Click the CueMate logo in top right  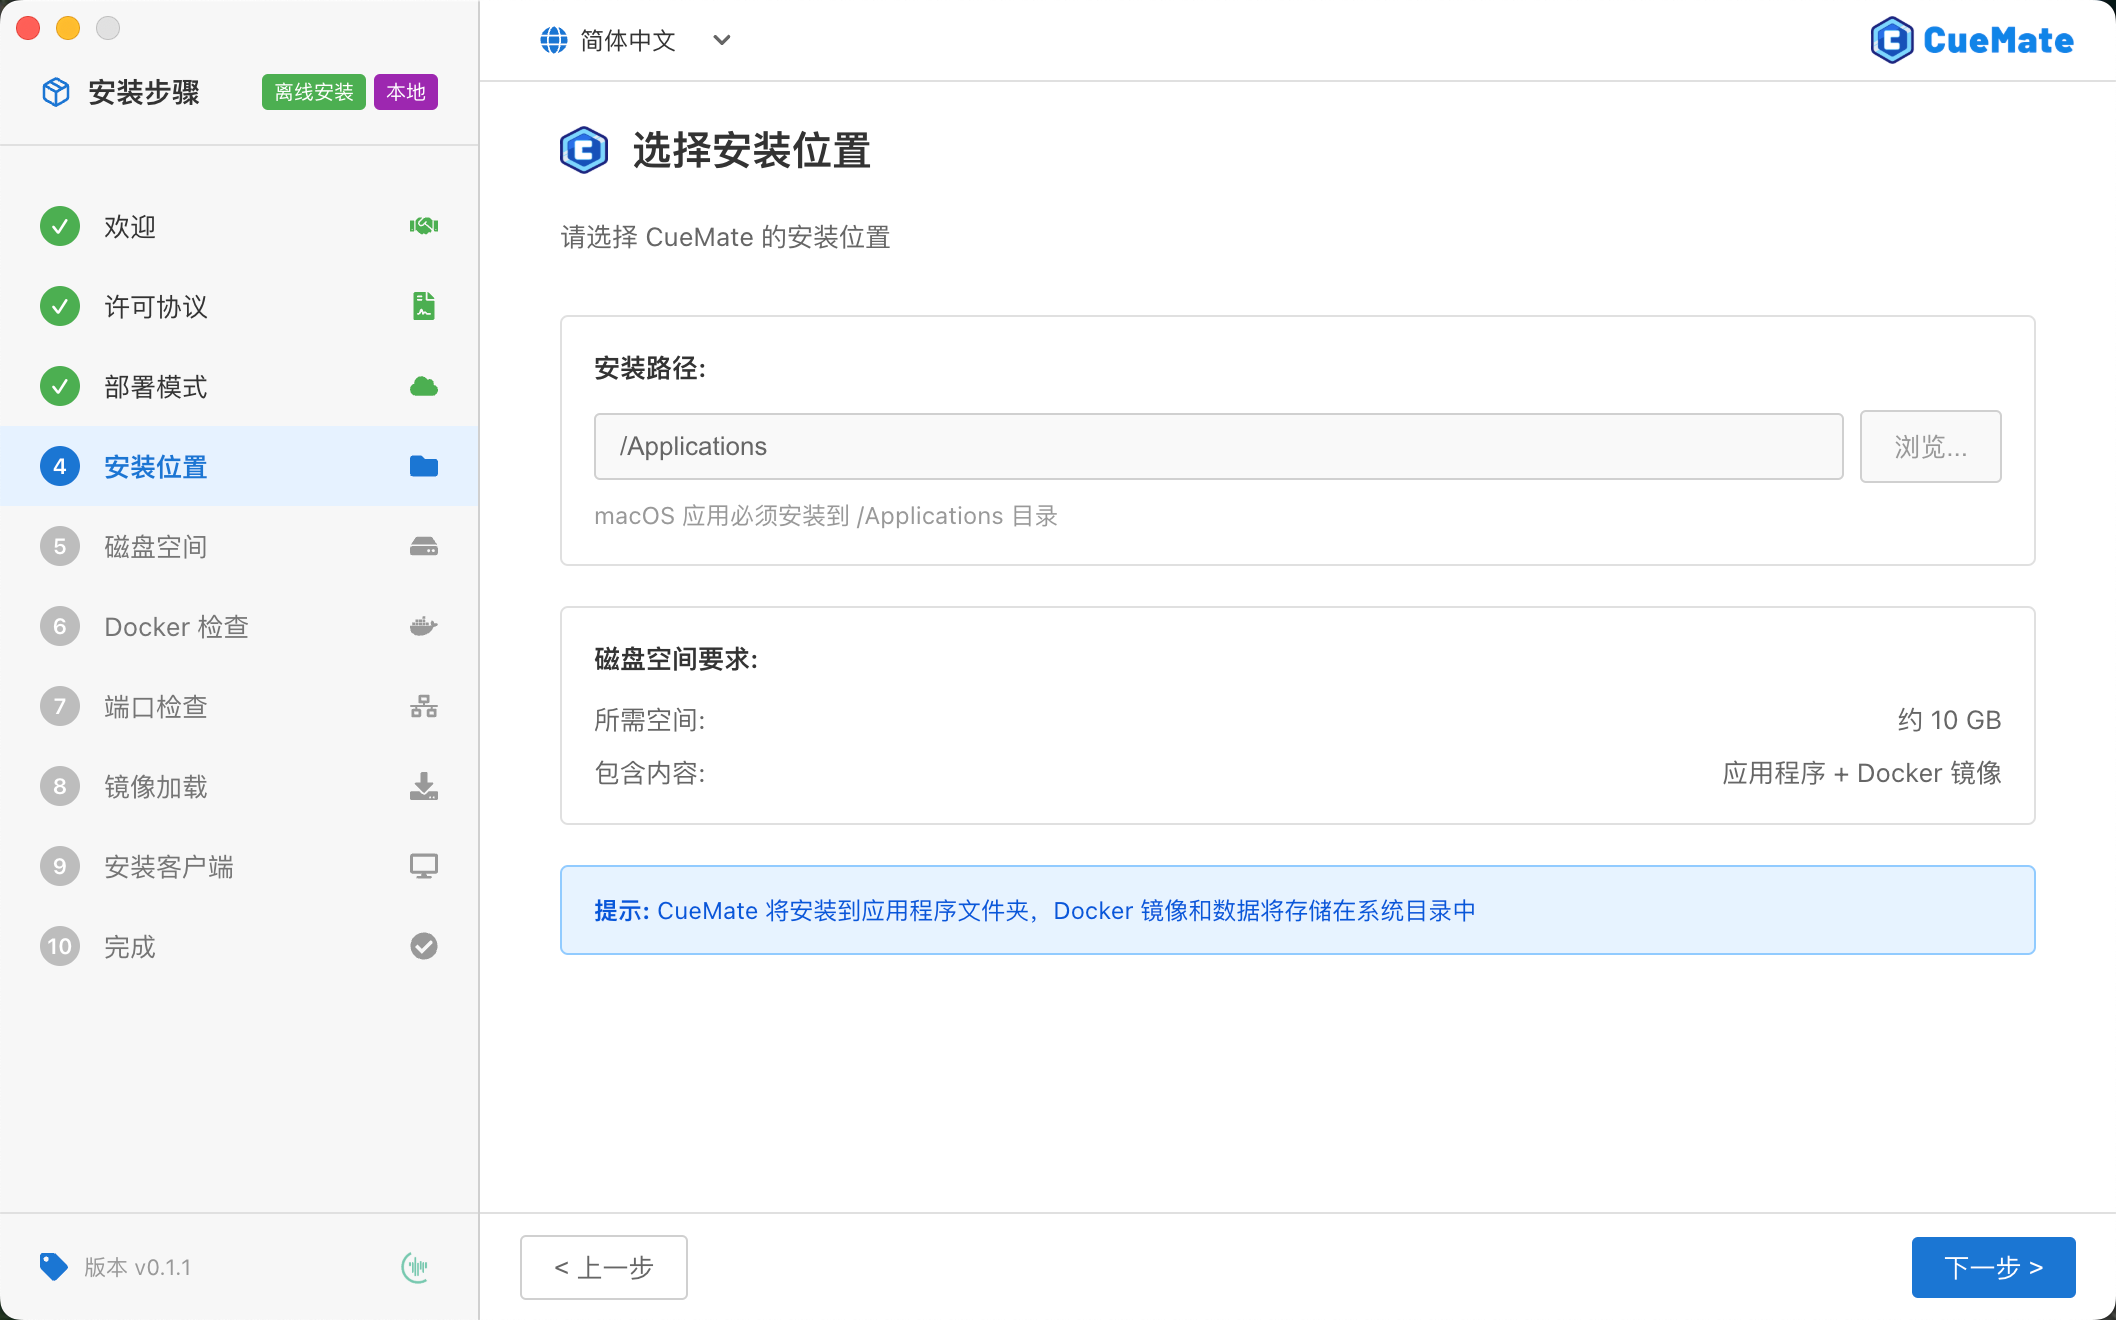pyautogui.click(x=1971, y=40)
